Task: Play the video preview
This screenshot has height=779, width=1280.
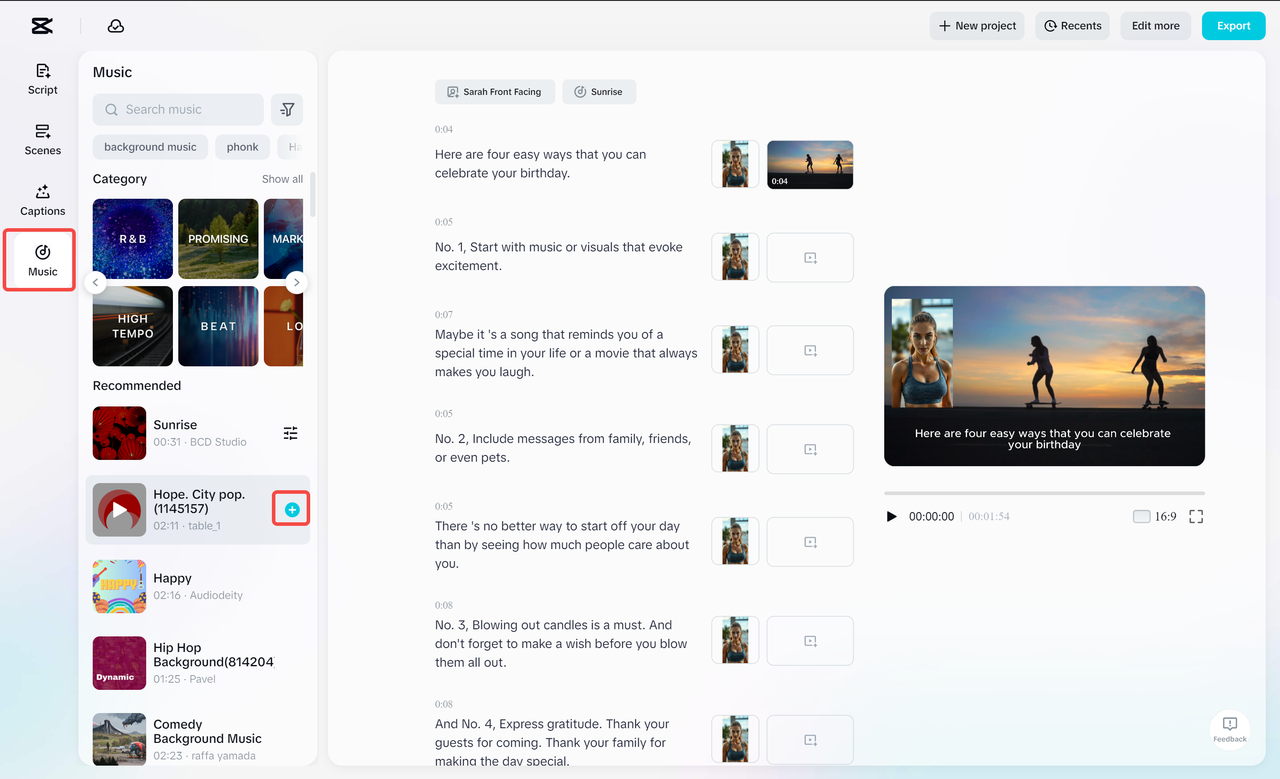Action: 892,517
